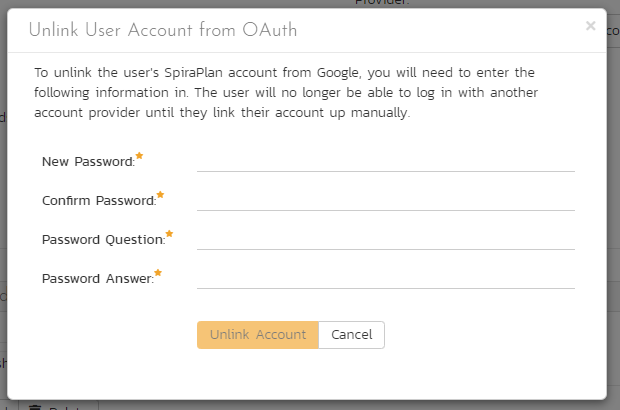Image resolution: width=620 pixels, height=410 pixels.
Task: Focus the Confirm Password input field
Action: click(385, 199)
